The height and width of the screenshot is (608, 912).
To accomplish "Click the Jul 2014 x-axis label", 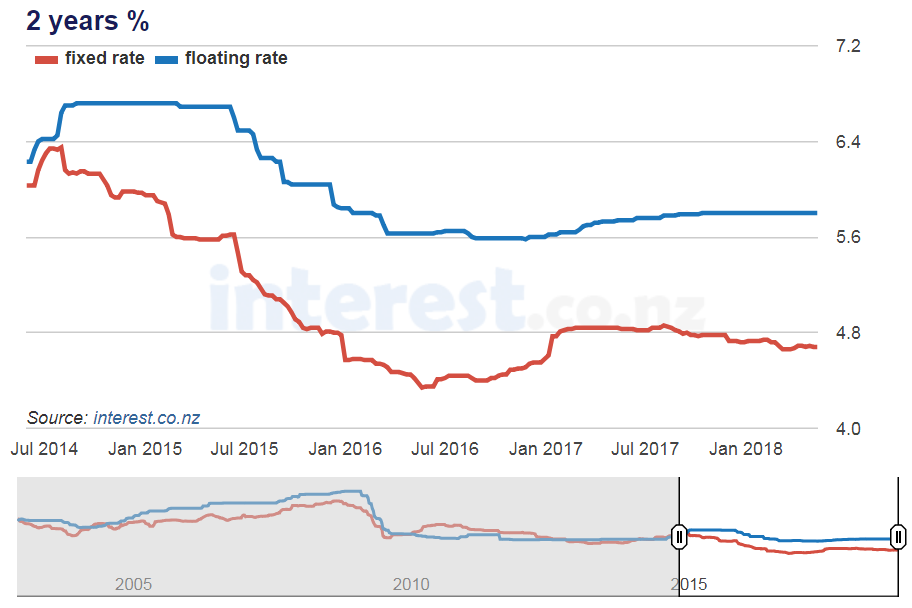I will click(x=44, y=449).
